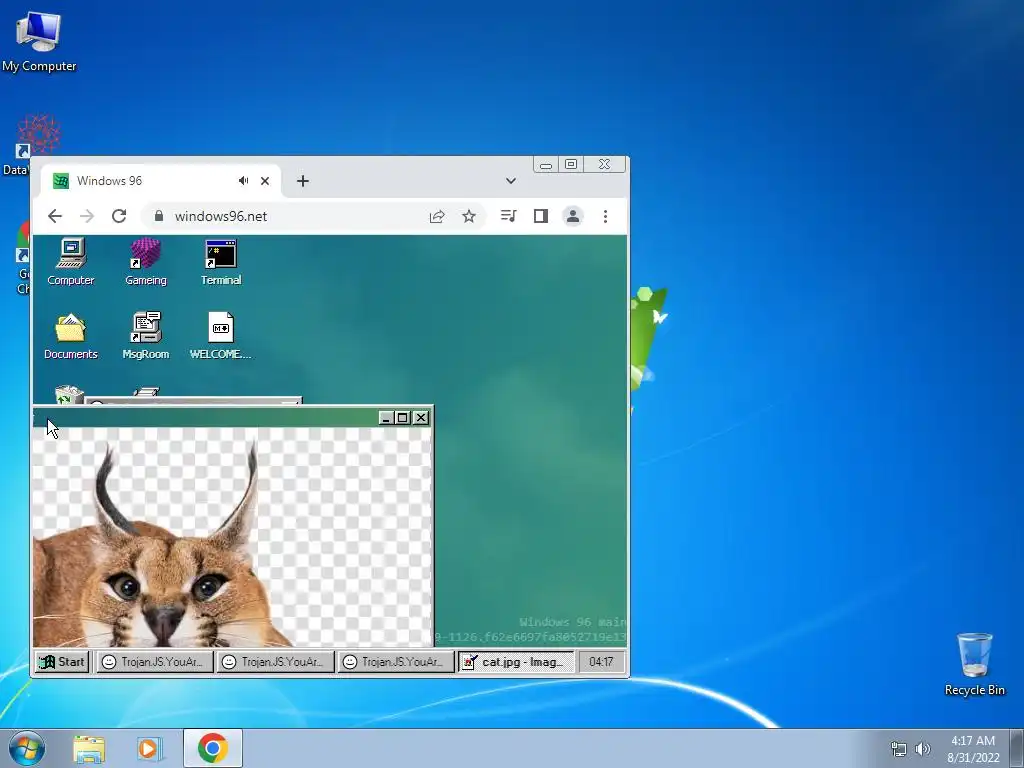1024x768 pixels.
Task: Click the Show desktop strip
Action: 1017,748
